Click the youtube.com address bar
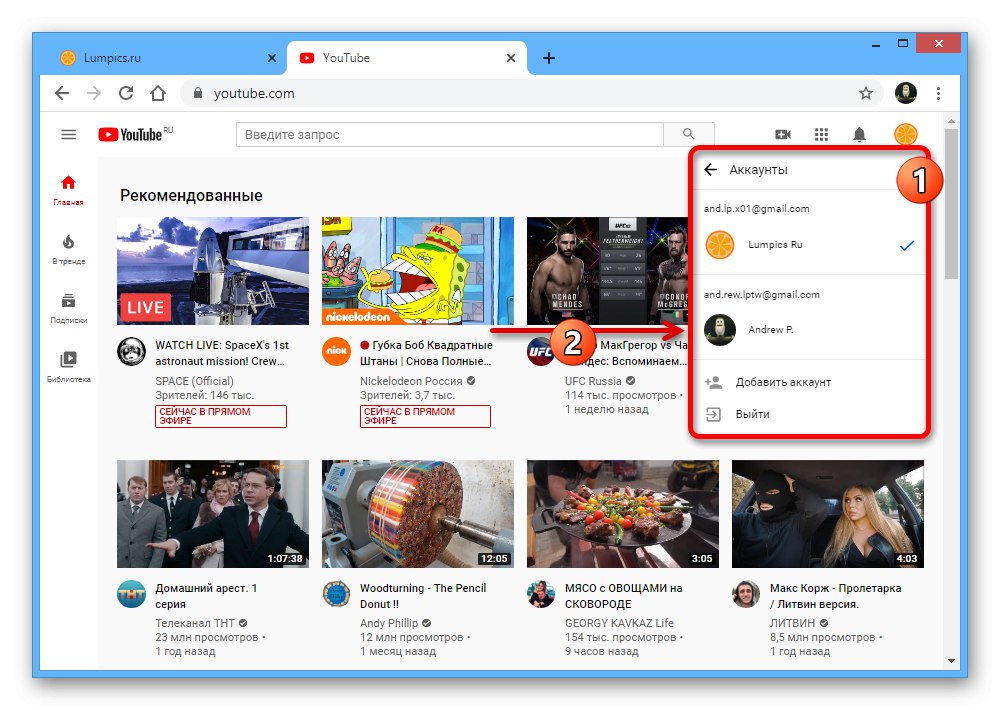This screenshot has height=710, width=1000. pyautogui.click(x=532, y=93)
